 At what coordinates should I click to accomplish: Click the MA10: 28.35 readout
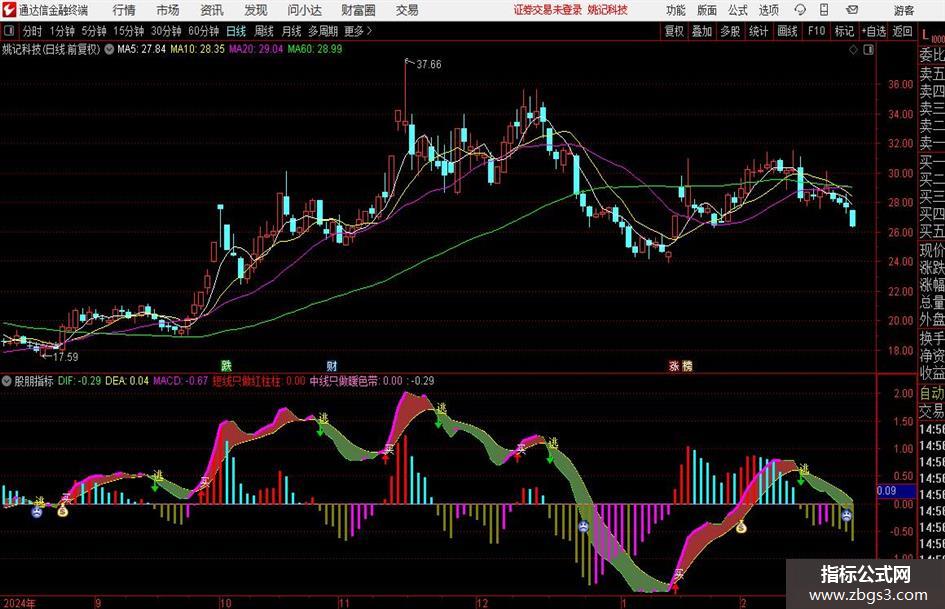(x=197, y=49)
